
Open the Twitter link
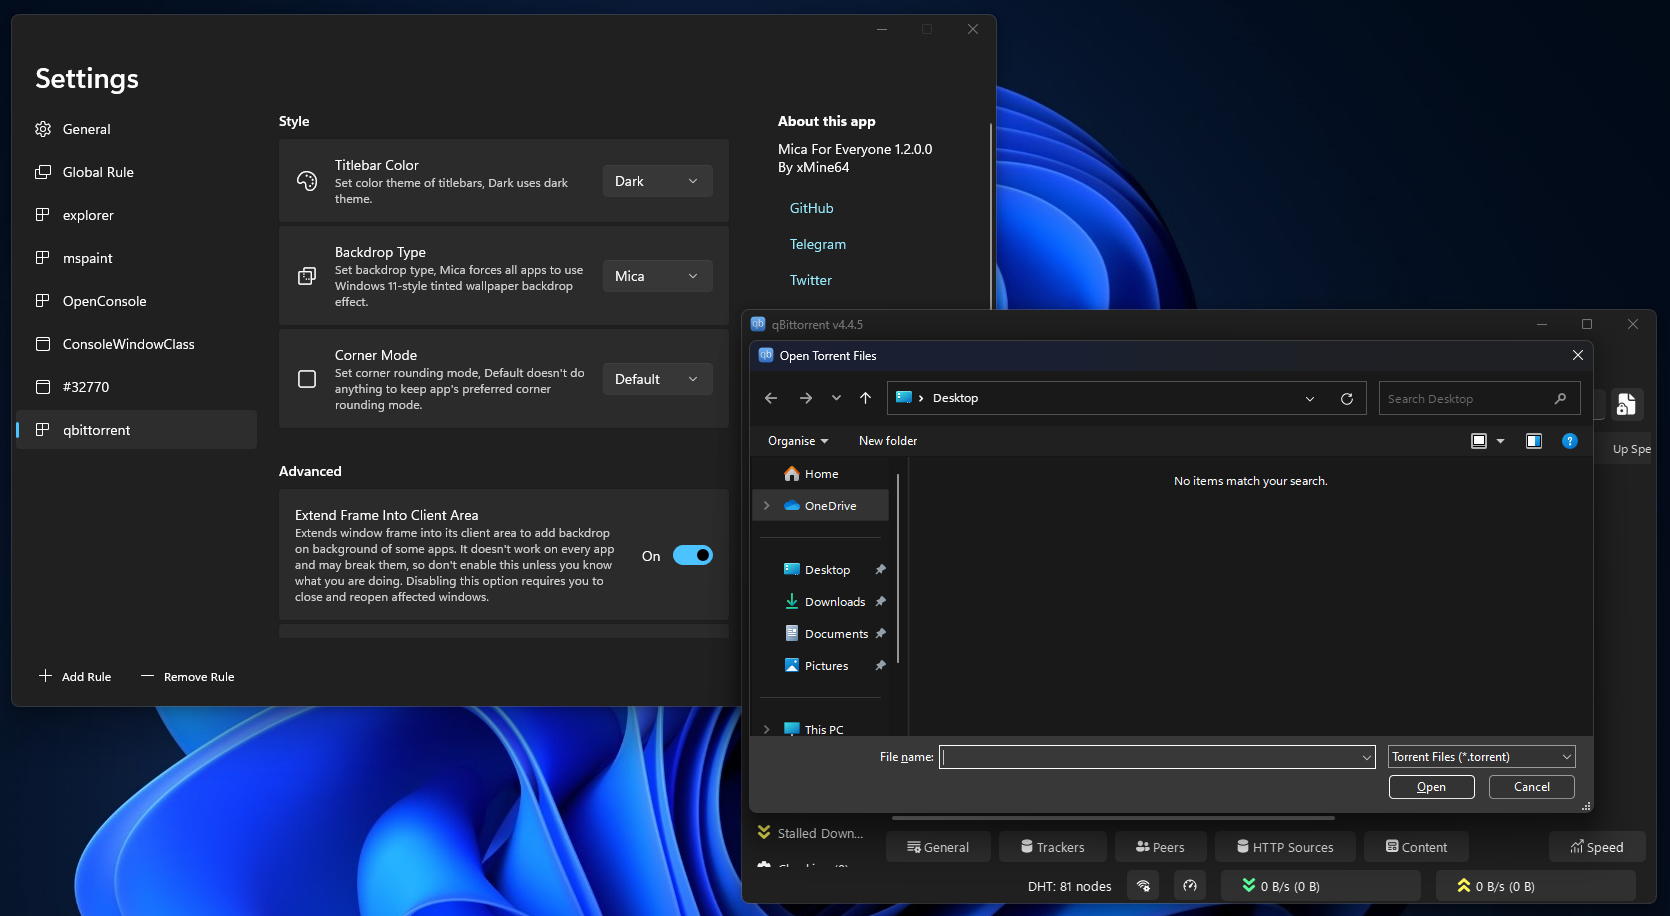(x=810, y=280)
